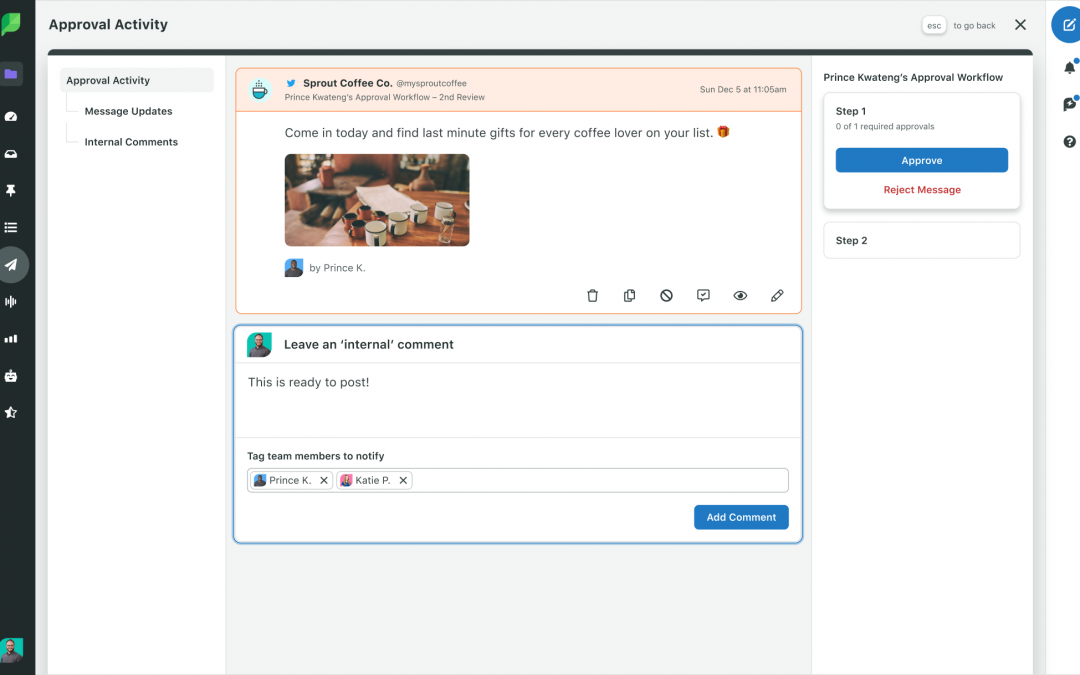Click the @mysproutcoffee handle
Viewport: 1080px width, 675px height.
[431, 83]
